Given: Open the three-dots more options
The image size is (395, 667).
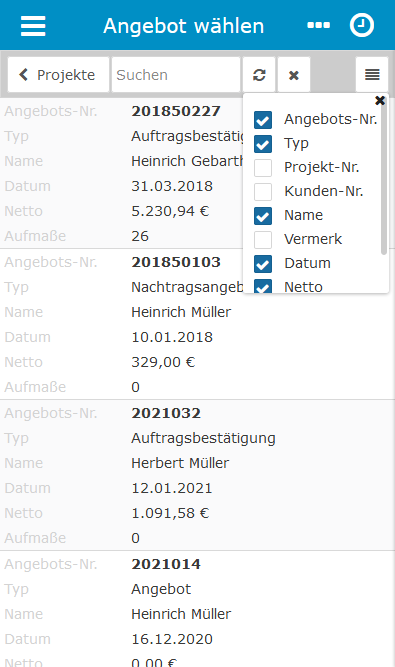Looking at the screenshot, I should pyautogui.click(x=318, y=26).
